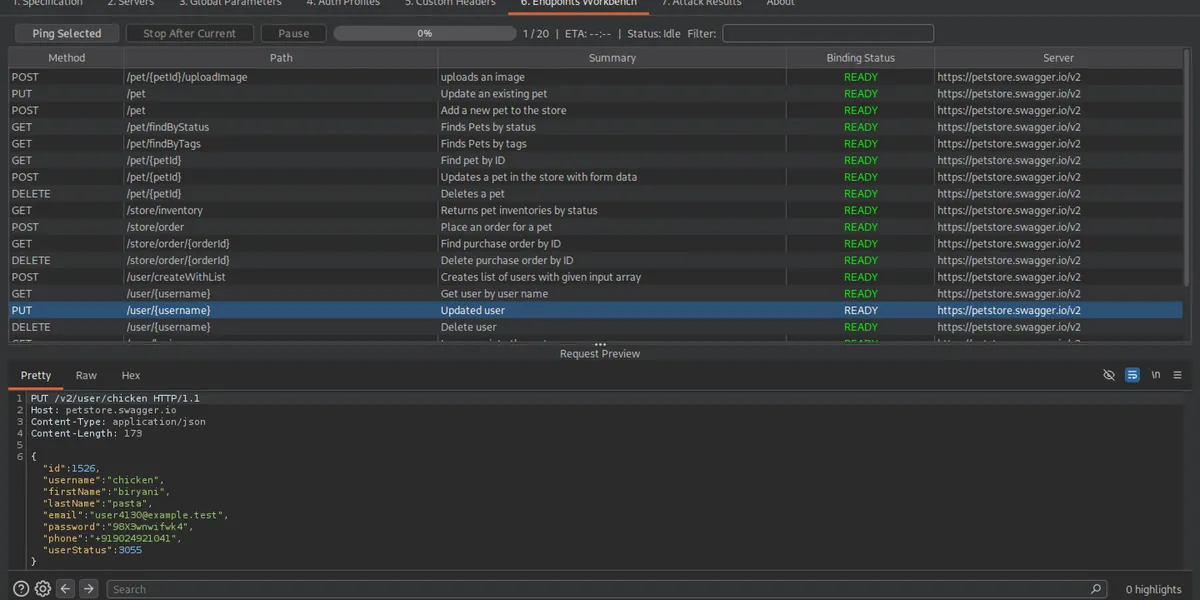The height and width of the screenshot is (600, 1200).
Task: Click the 'Host: petstore.swagger.io' header line
Action: (x=103, y=410)
